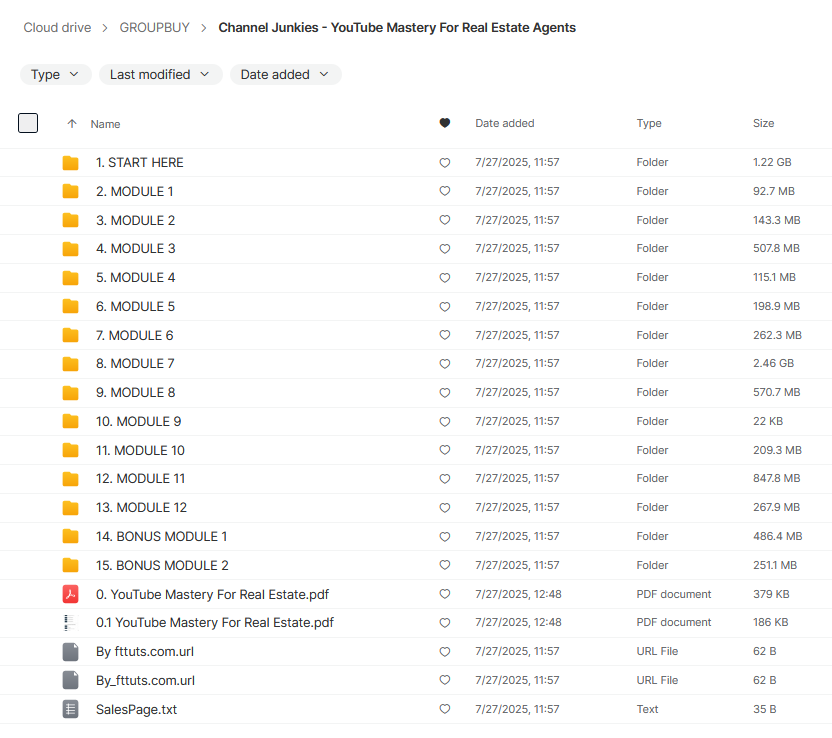Favorite 0. YouTube Mastery For Real Estate.pdf
Viewport: 832px width, 738px height.
[445, 594]
